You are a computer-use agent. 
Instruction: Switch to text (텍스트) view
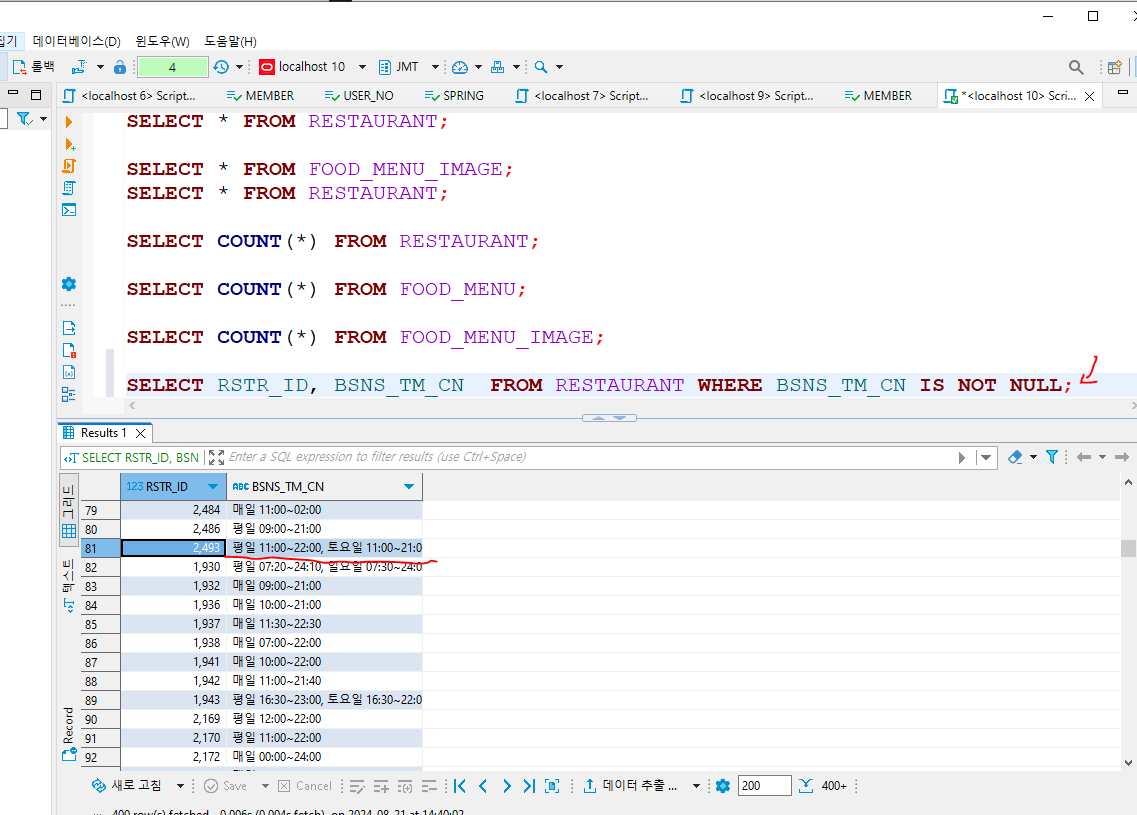(69, 587)
